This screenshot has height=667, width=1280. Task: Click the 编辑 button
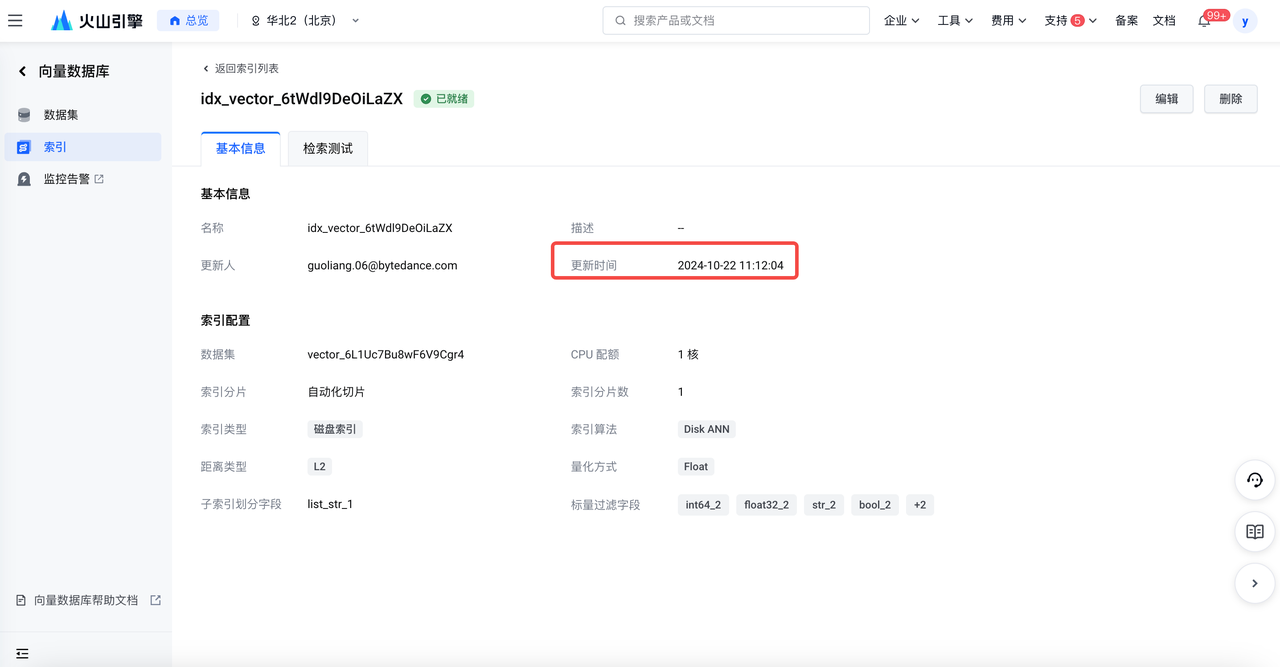pos(1167,99)
